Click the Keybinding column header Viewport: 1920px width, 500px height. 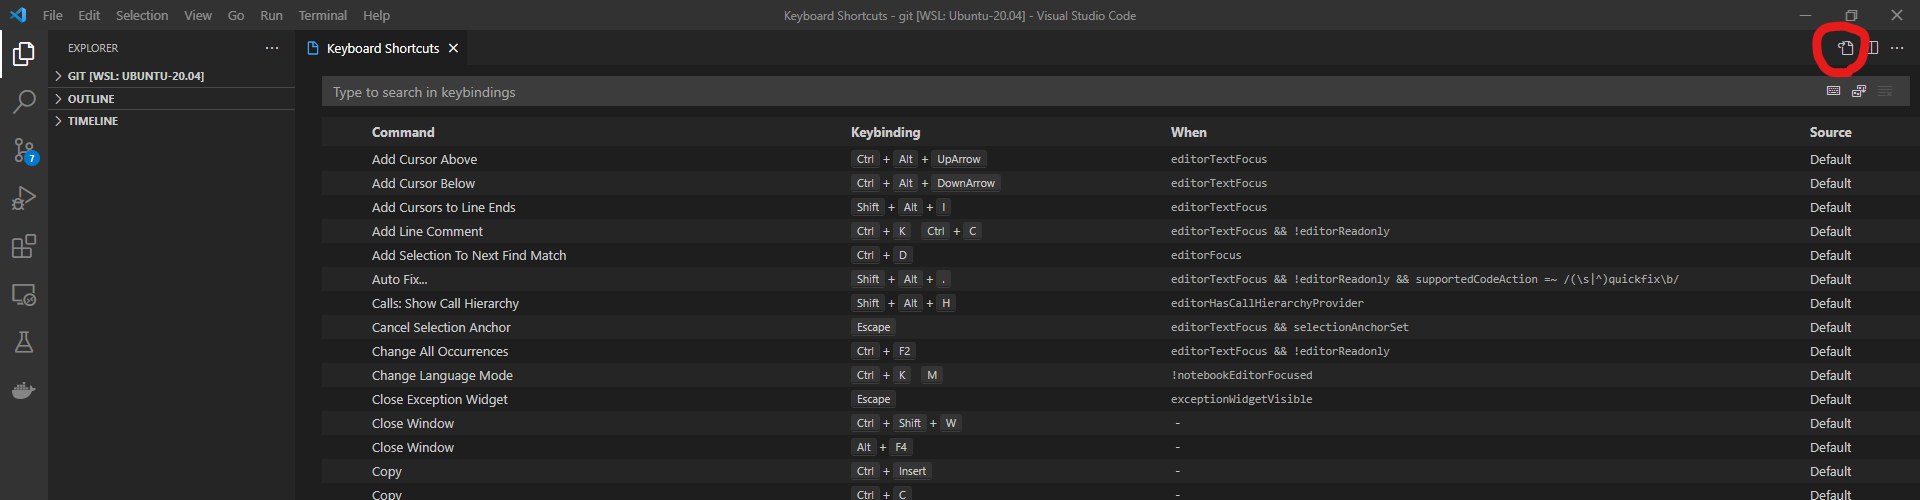point(885,132)
